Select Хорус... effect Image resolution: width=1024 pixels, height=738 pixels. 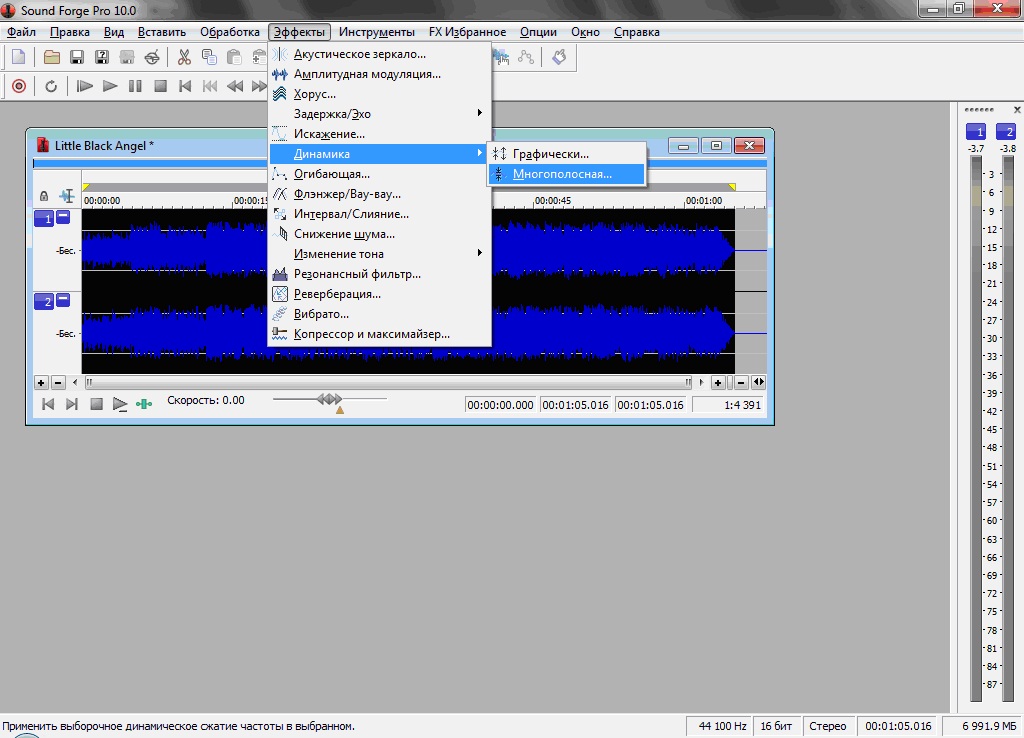pos(379,94)
